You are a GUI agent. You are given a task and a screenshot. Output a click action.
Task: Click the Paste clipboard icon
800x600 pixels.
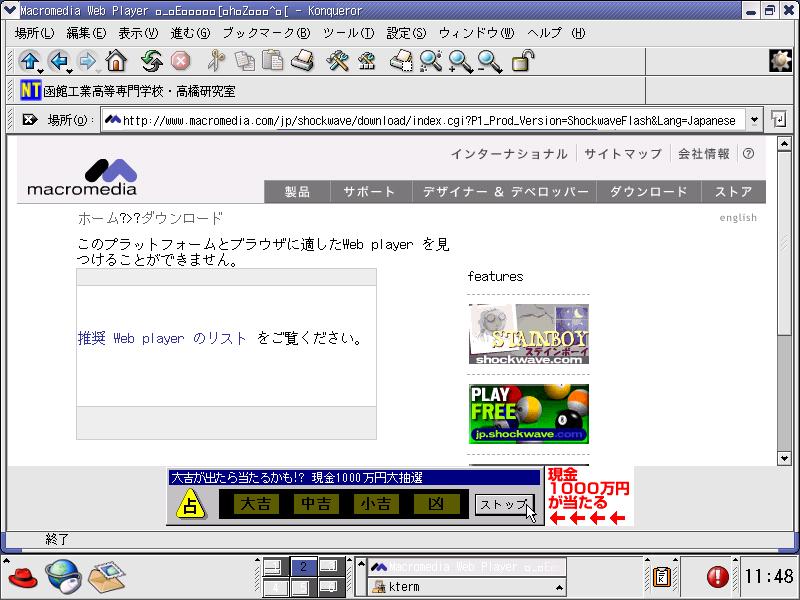point(273,61)
